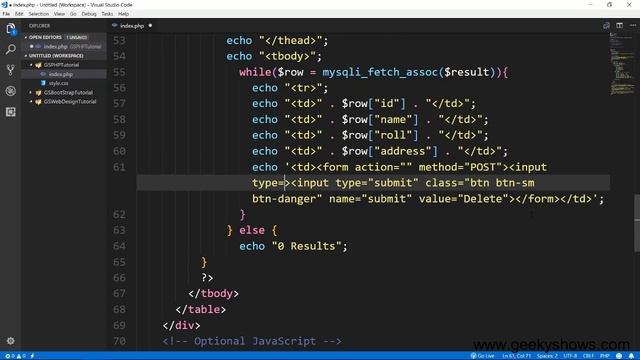Click '</tbody>' tag on line 67

[x=213, y=293]
